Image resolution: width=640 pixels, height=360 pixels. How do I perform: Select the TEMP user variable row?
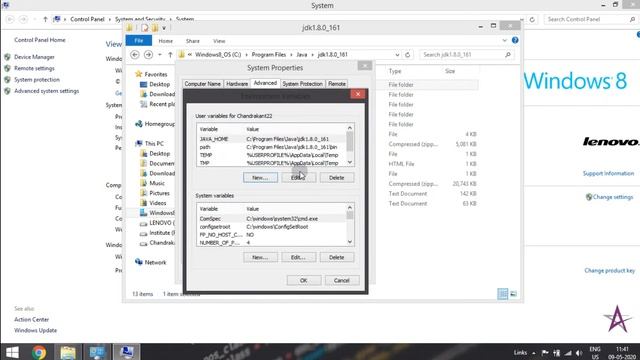click(271, 155)
